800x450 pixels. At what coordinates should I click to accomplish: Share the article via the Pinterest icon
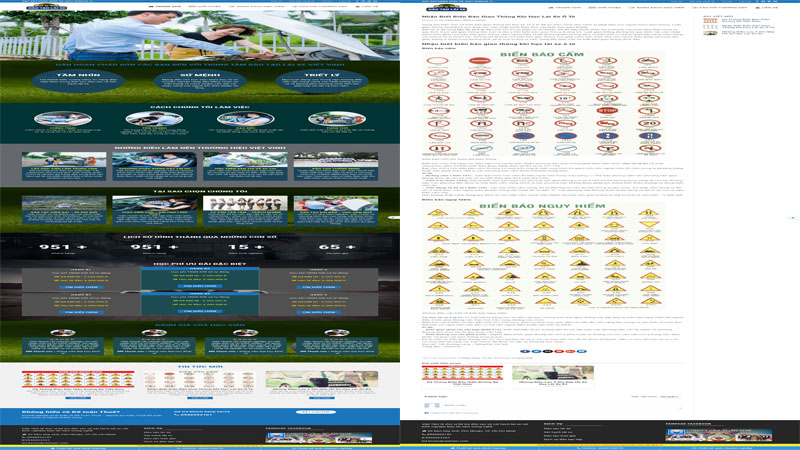click(558, 352)
